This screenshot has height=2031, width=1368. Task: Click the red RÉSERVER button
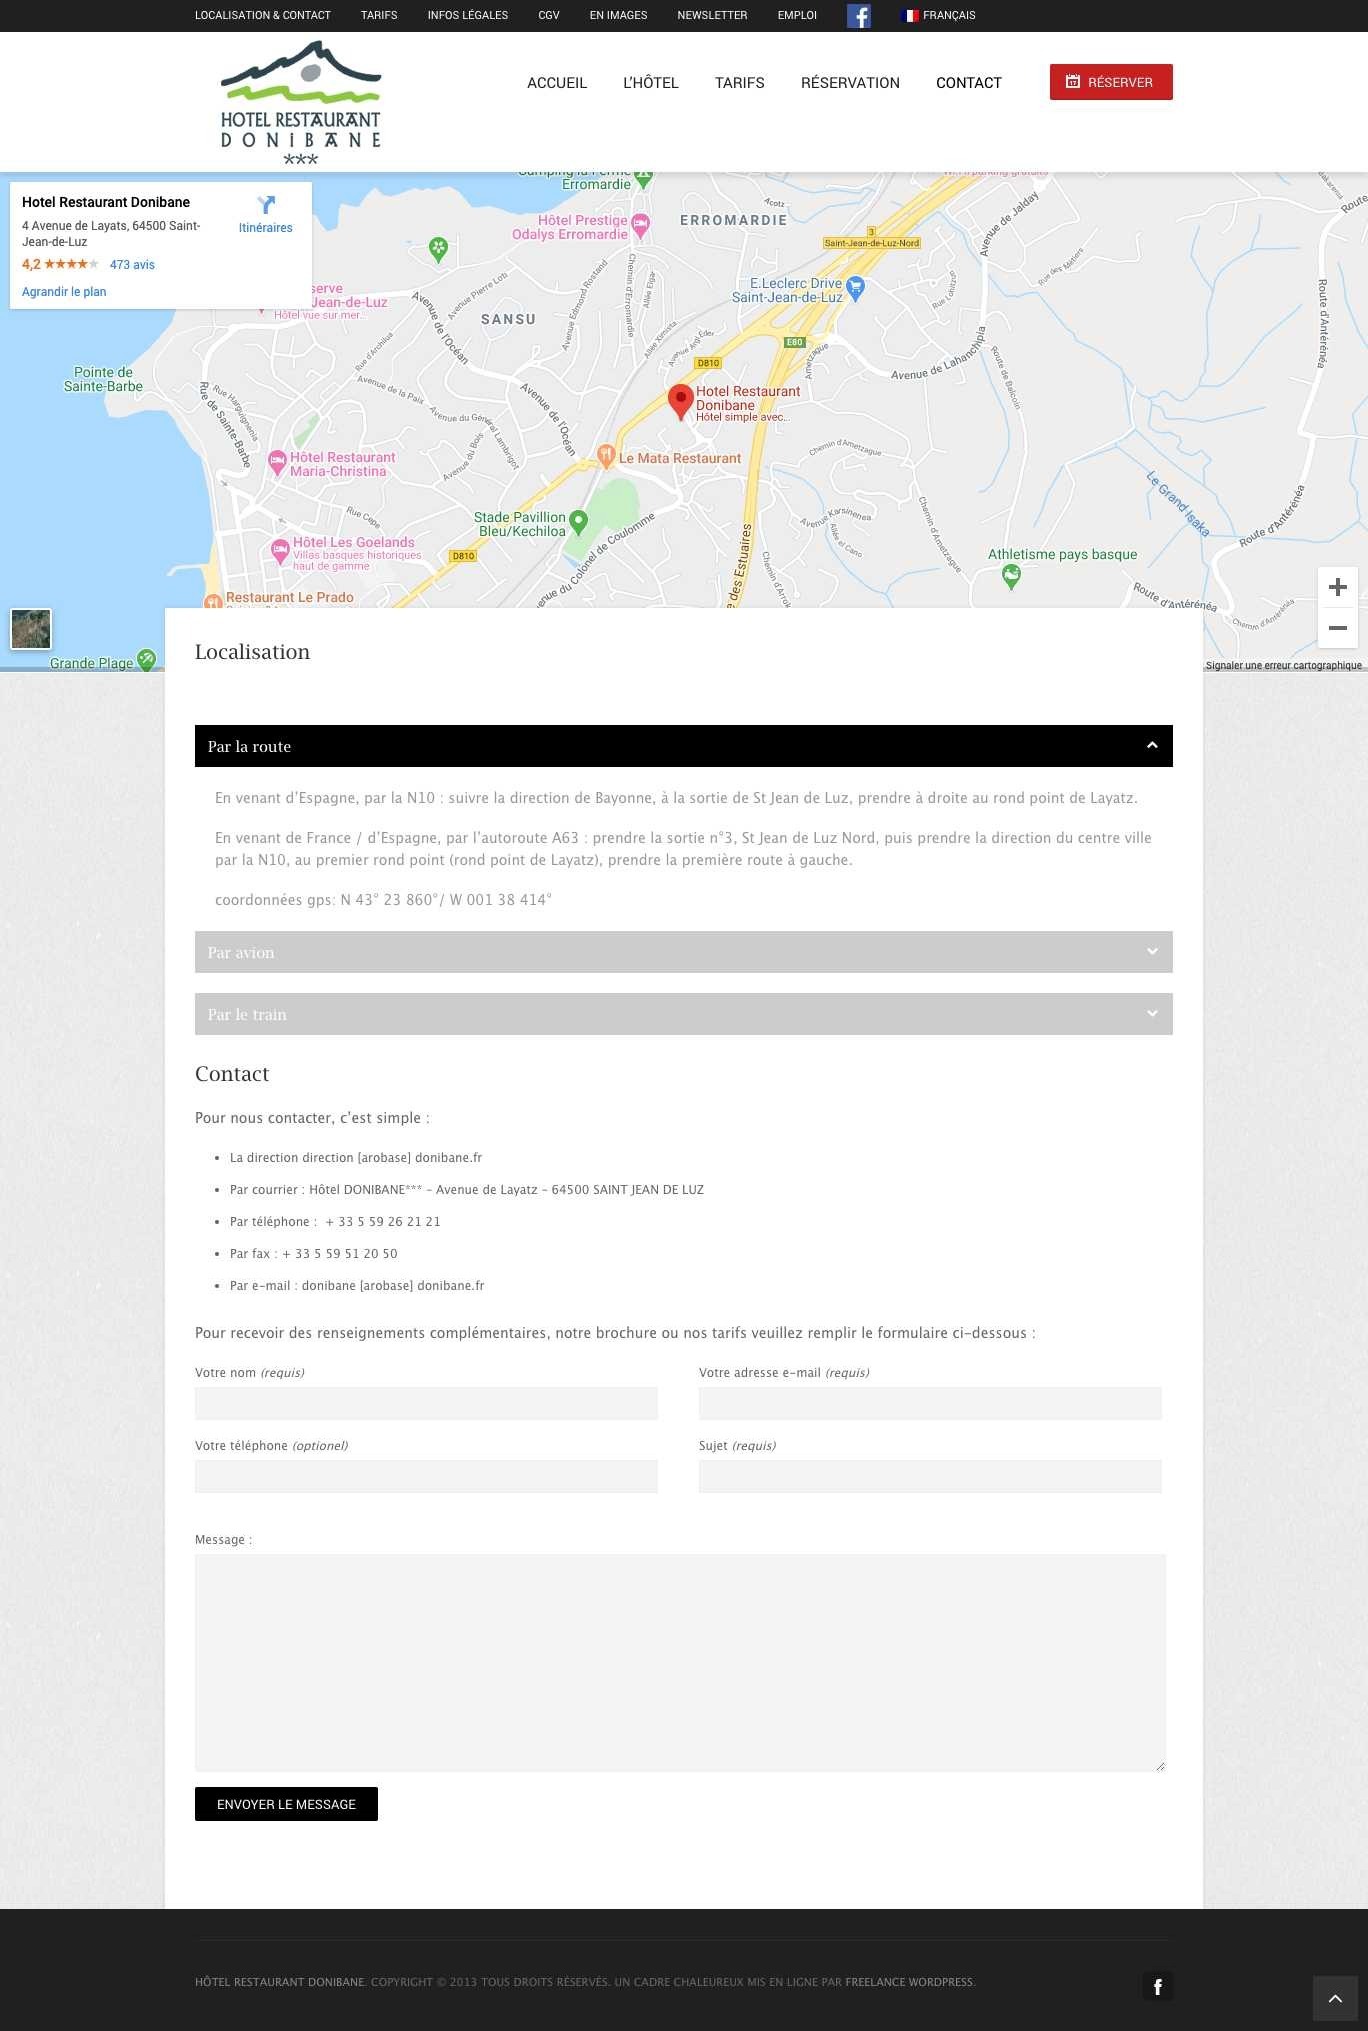(1110, 82)
